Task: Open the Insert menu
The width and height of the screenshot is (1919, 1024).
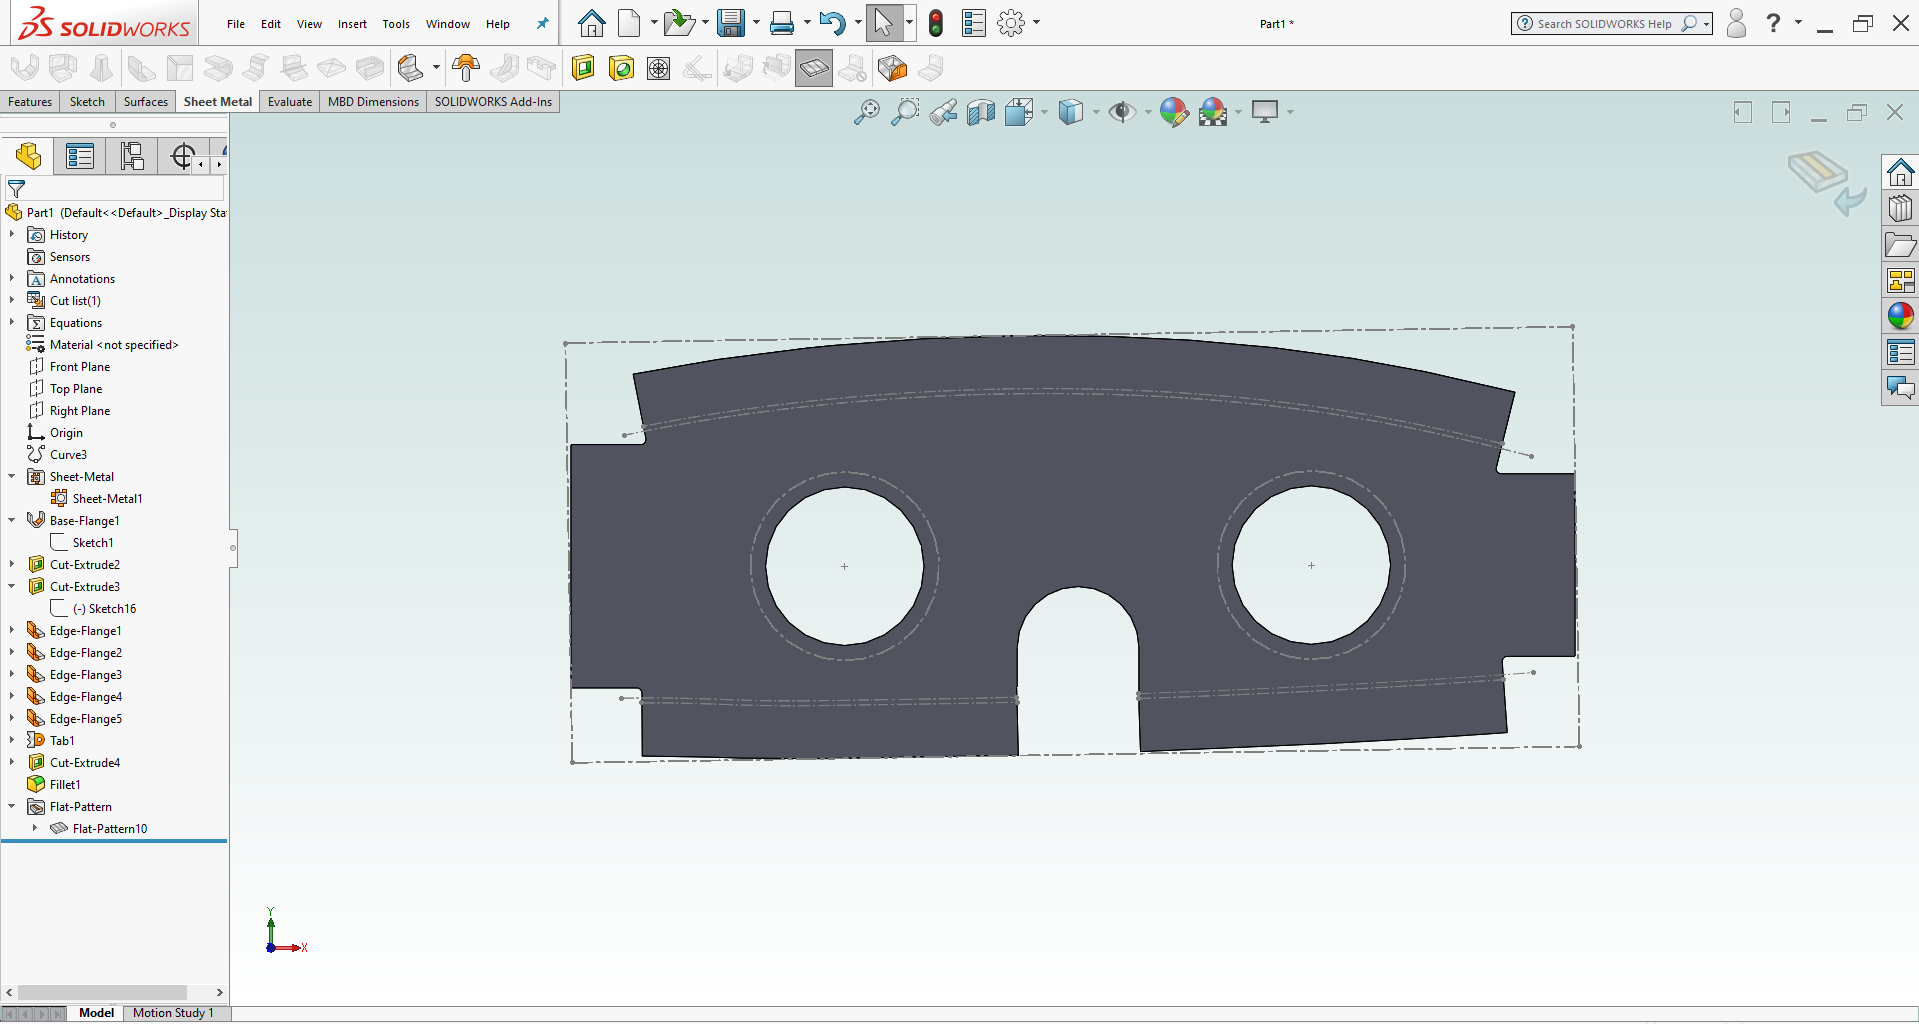Action: coord(352,24)
